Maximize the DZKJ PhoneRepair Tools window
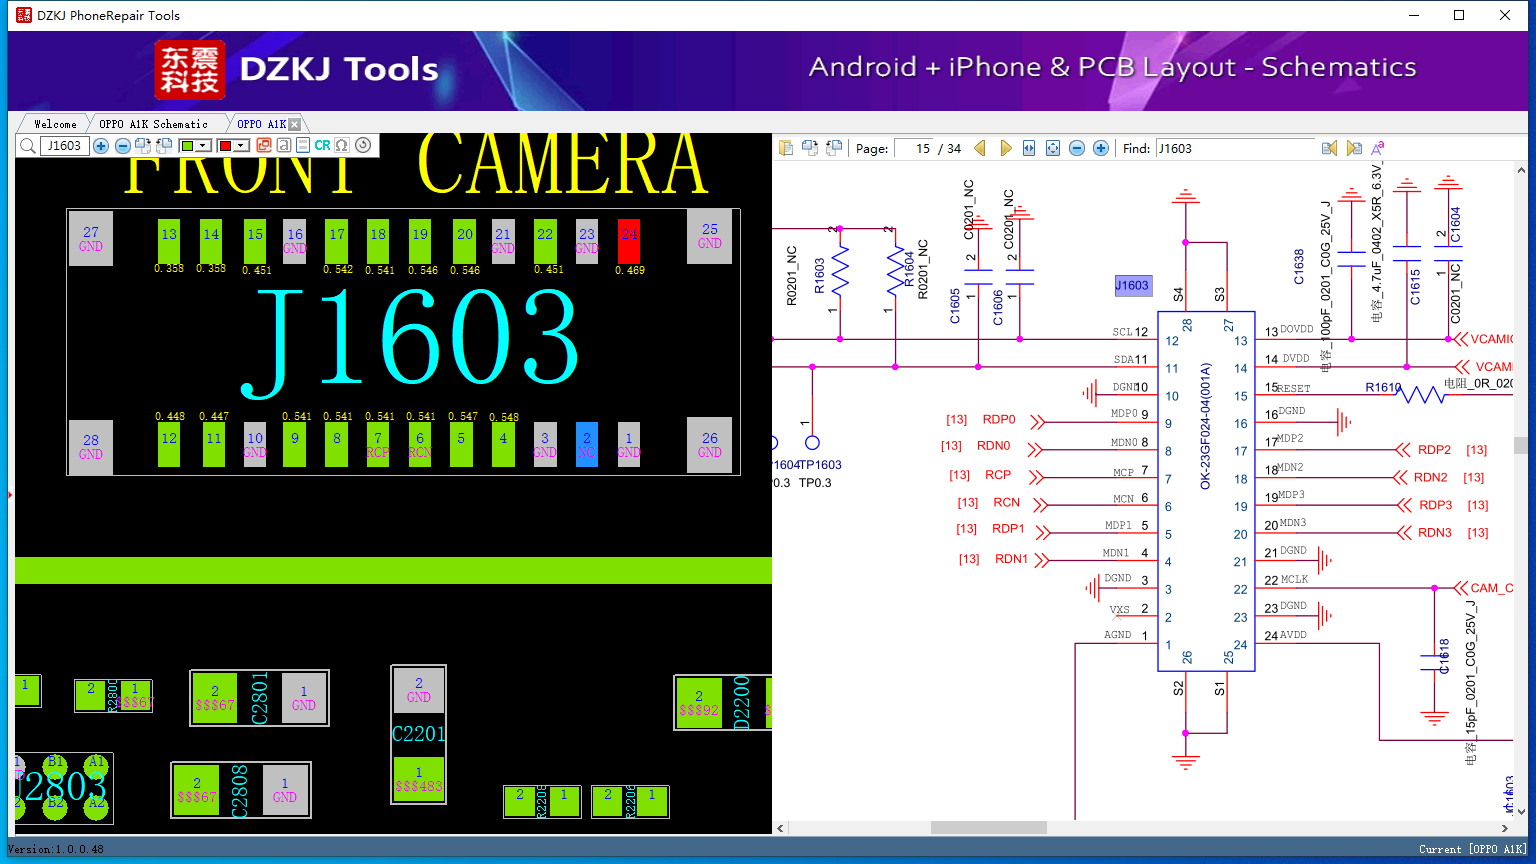The width and height of the screenshot is (1536, 864). click(x=1459, y=15)
